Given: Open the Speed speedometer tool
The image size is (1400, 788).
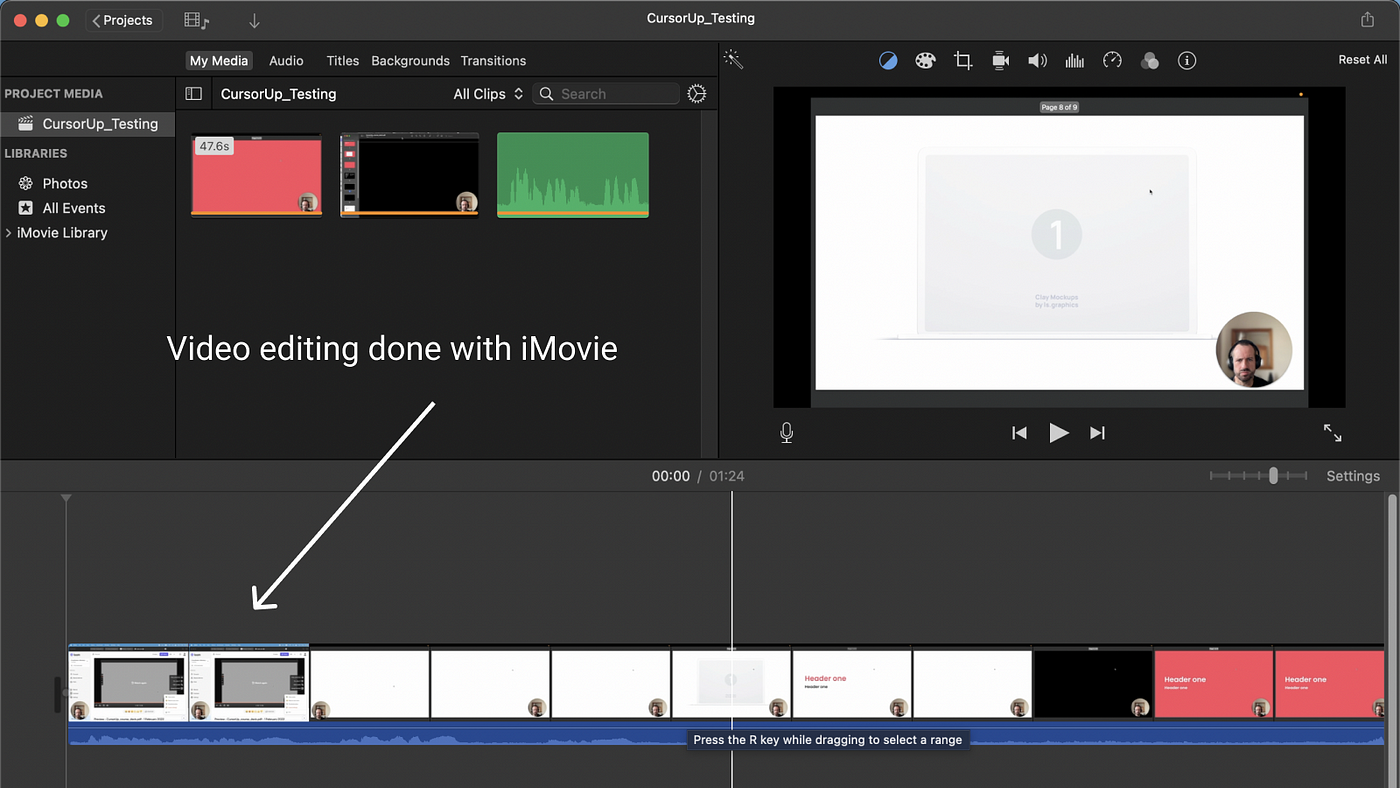Looking at the screenshot, I should [1112, 61].
